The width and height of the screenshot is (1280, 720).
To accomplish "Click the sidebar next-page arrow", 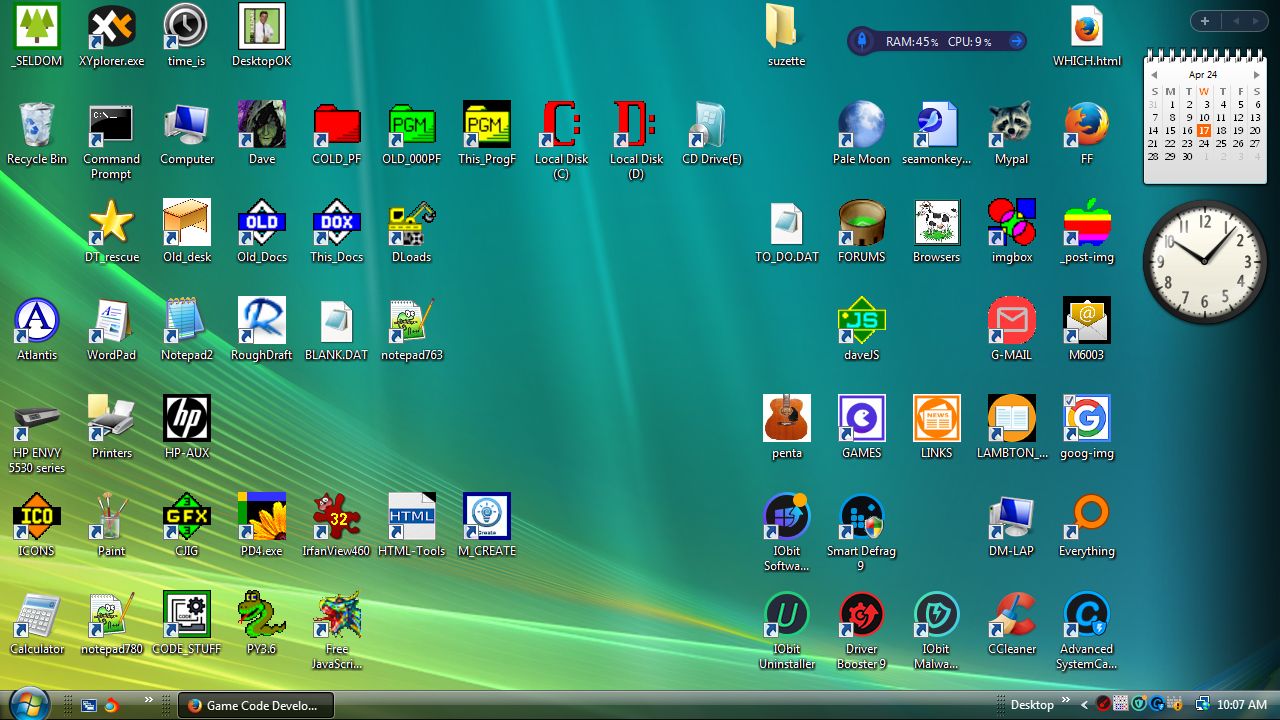I will [1255, 21].
